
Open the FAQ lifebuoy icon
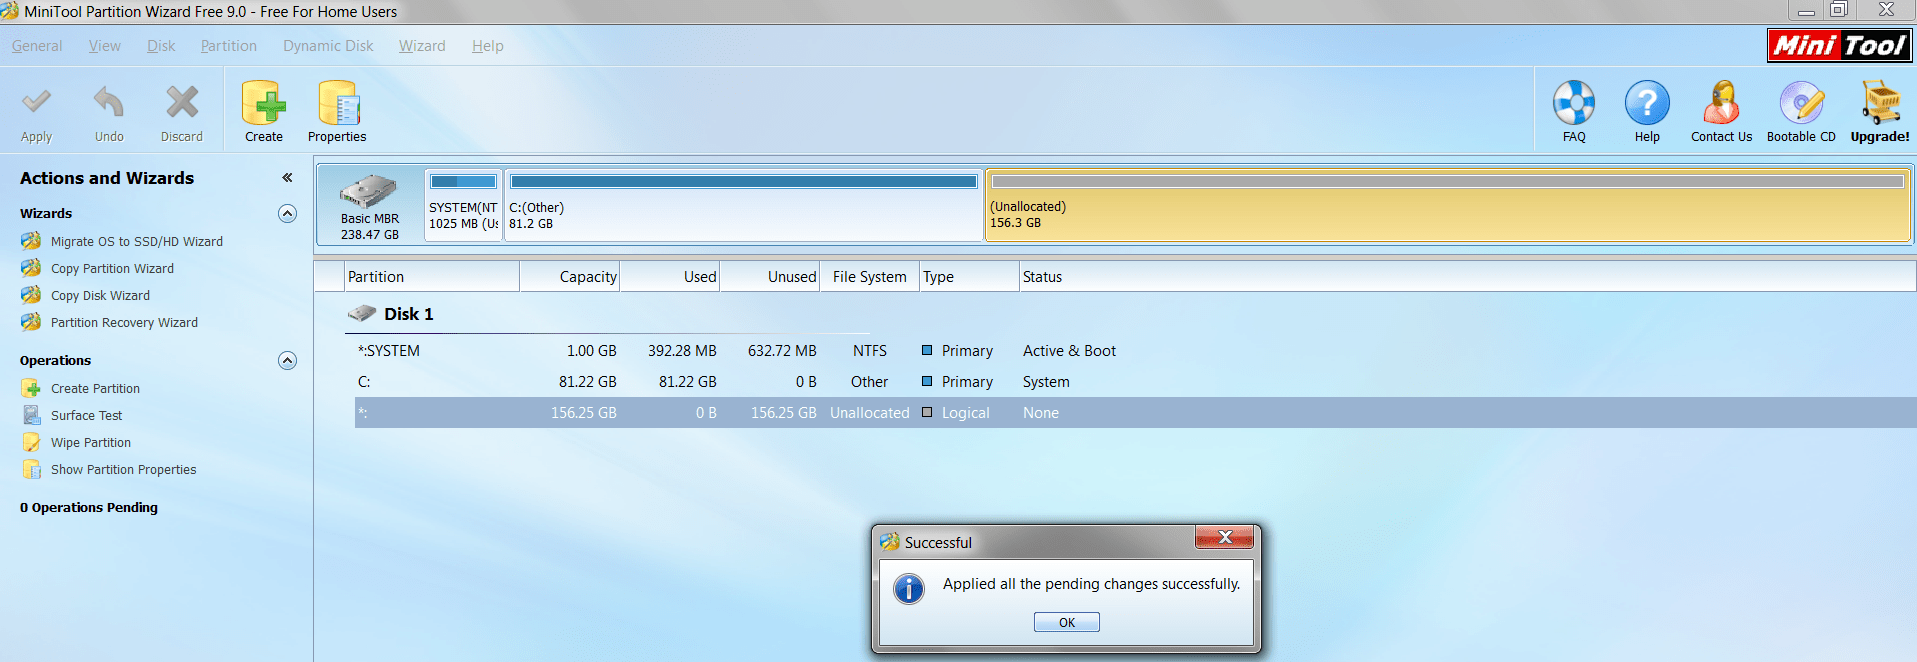tap(1574, 102)
